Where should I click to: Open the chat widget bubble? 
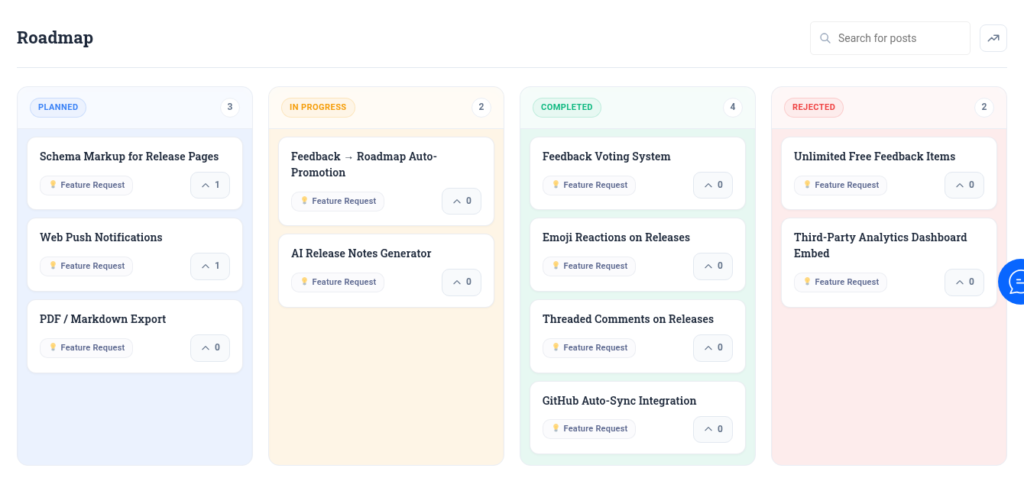coord(1012,281)
